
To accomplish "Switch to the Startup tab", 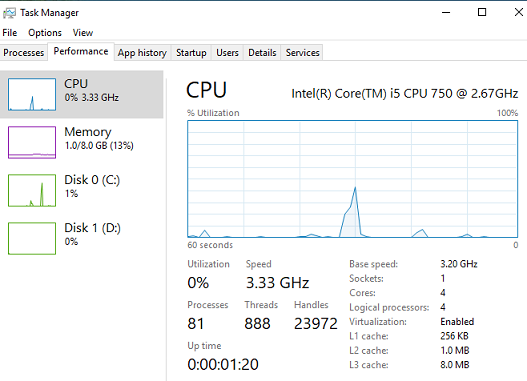I will click(x=191, y=53).
